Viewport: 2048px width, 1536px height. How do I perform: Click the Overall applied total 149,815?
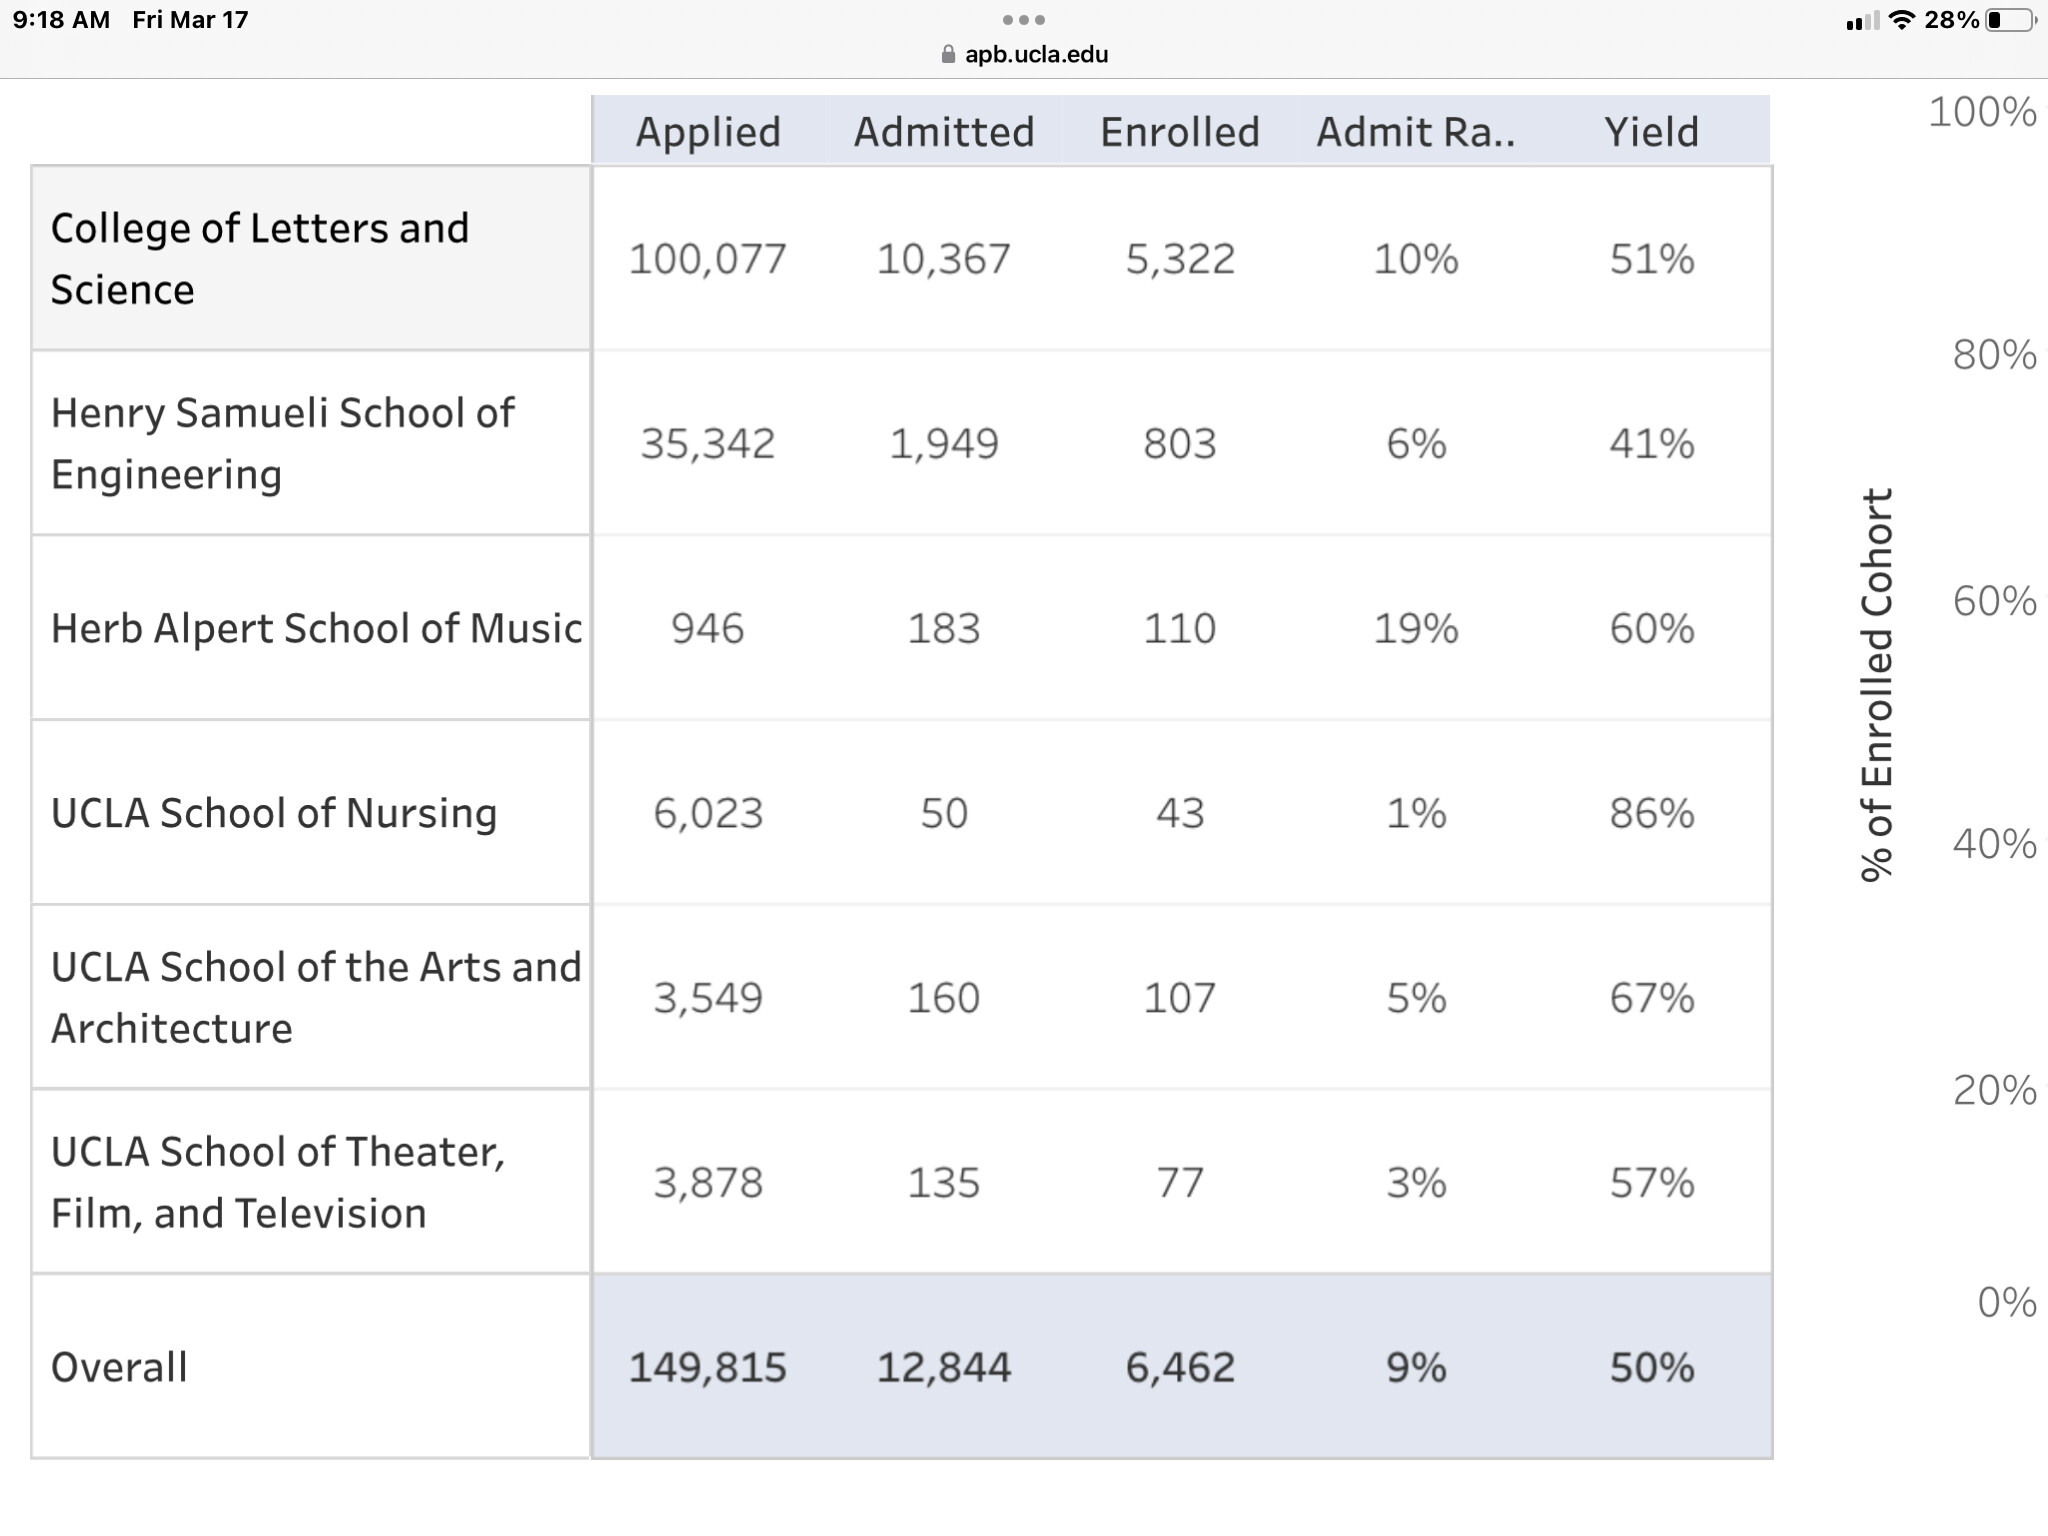(708, 1367)
